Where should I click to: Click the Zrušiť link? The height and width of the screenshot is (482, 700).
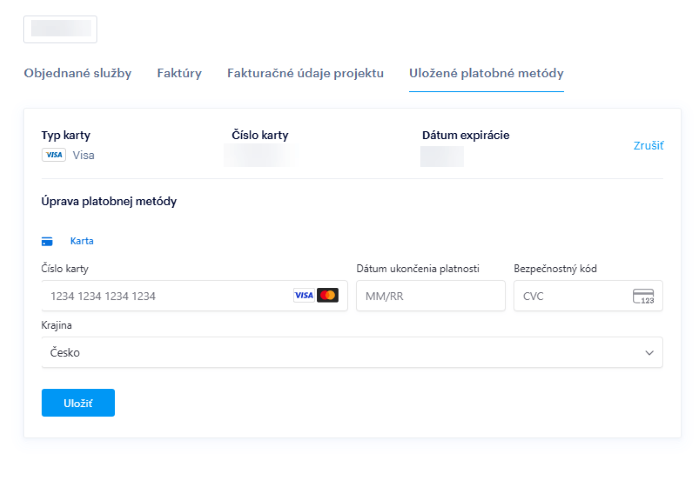[648, 146]
